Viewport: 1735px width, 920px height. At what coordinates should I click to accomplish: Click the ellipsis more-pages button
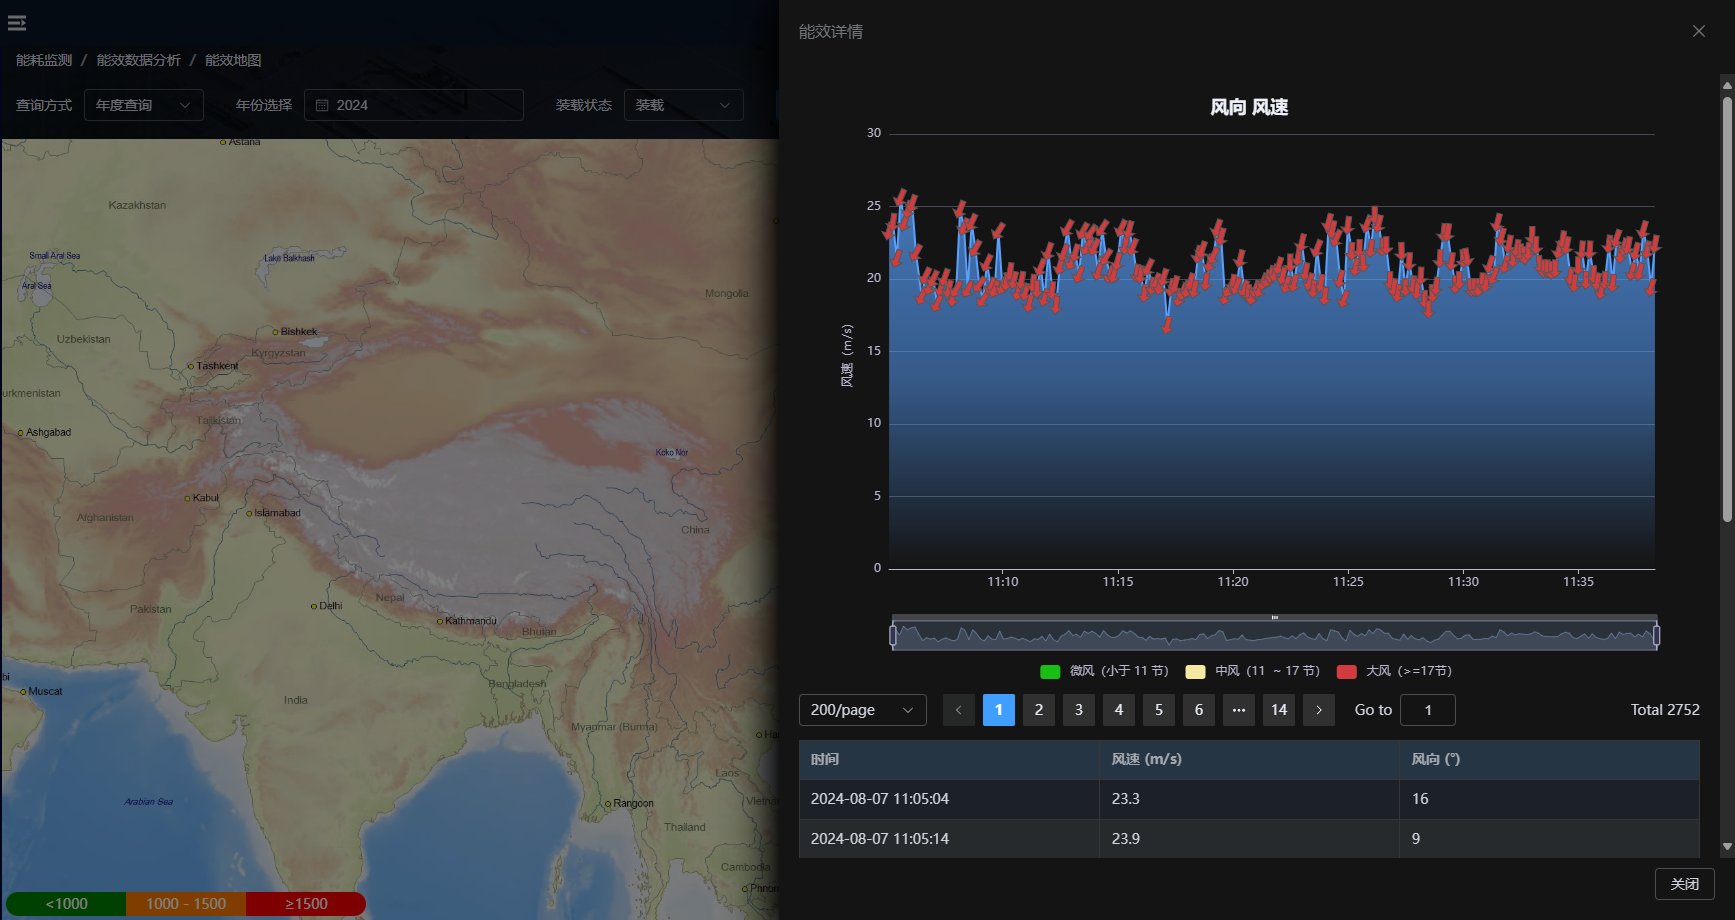coord(1238,710)
